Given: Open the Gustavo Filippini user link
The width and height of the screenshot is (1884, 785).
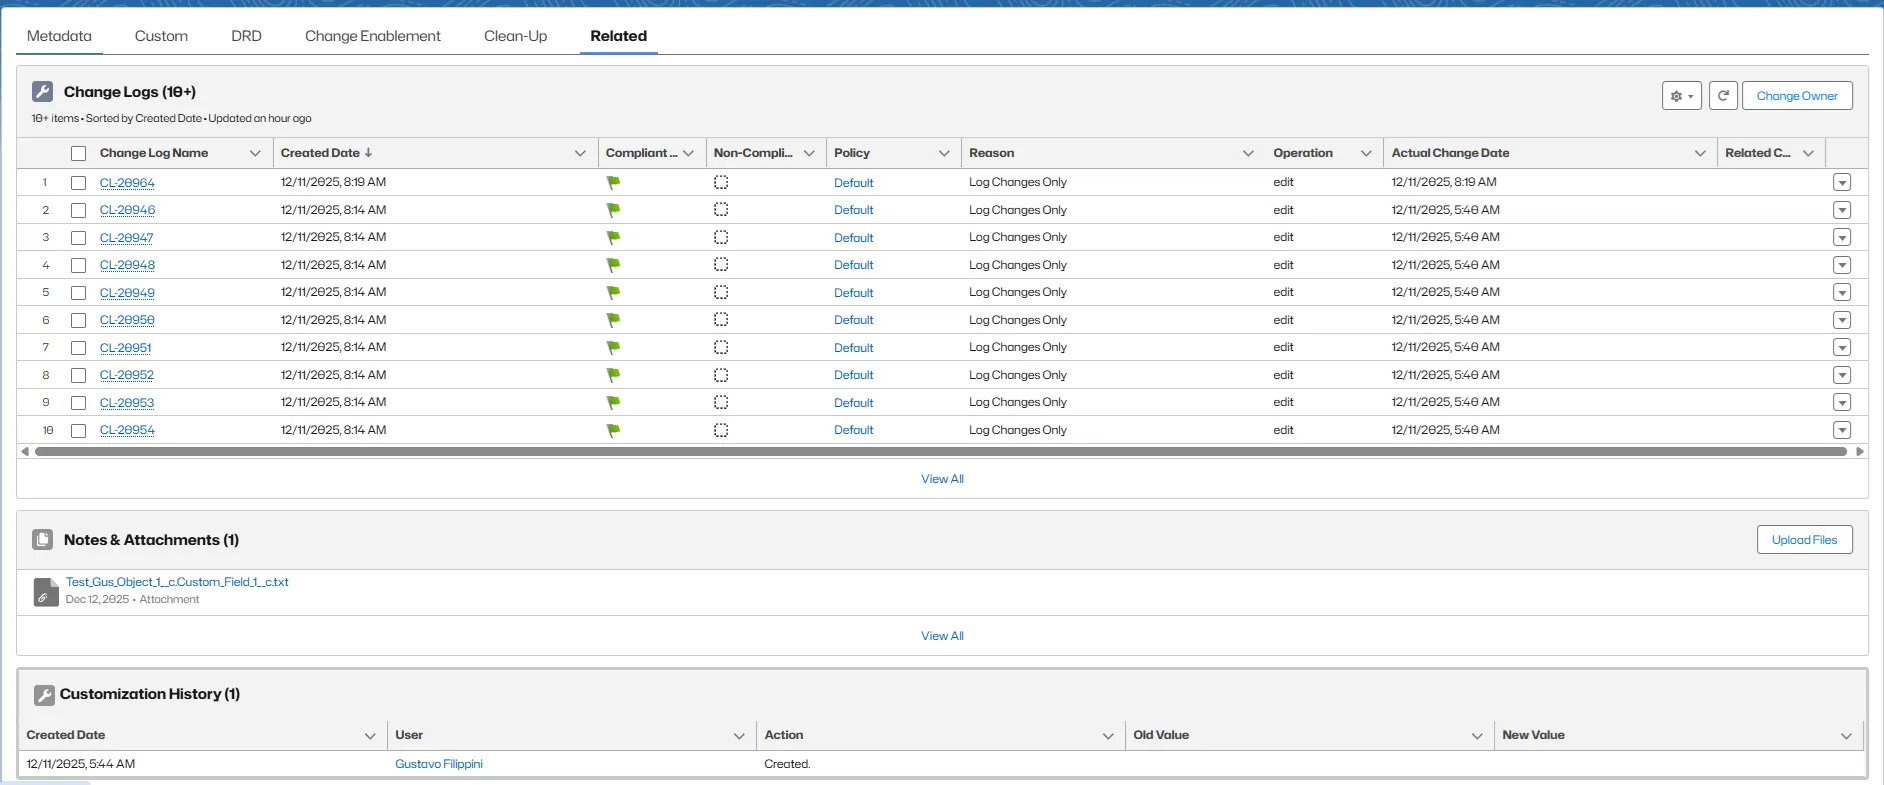Looking at the screenshot, I should (438, 764).
